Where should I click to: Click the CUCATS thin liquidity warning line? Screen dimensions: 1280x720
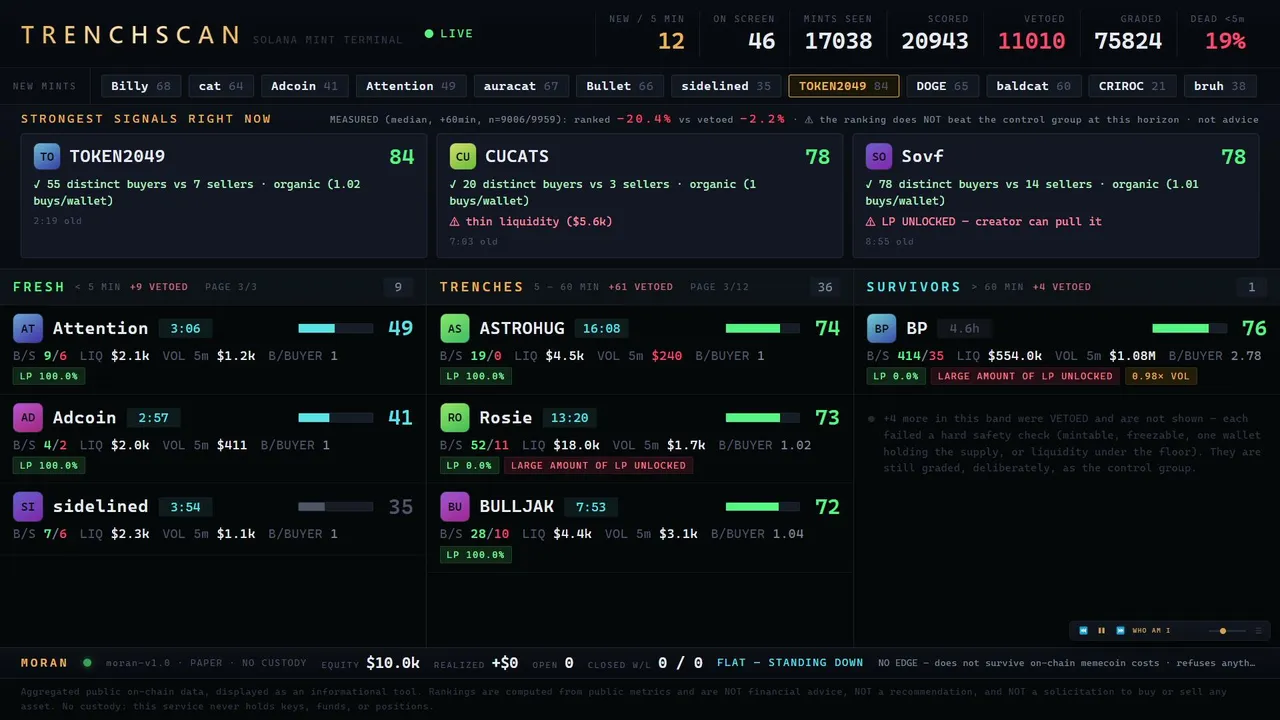tap(530, 221)
